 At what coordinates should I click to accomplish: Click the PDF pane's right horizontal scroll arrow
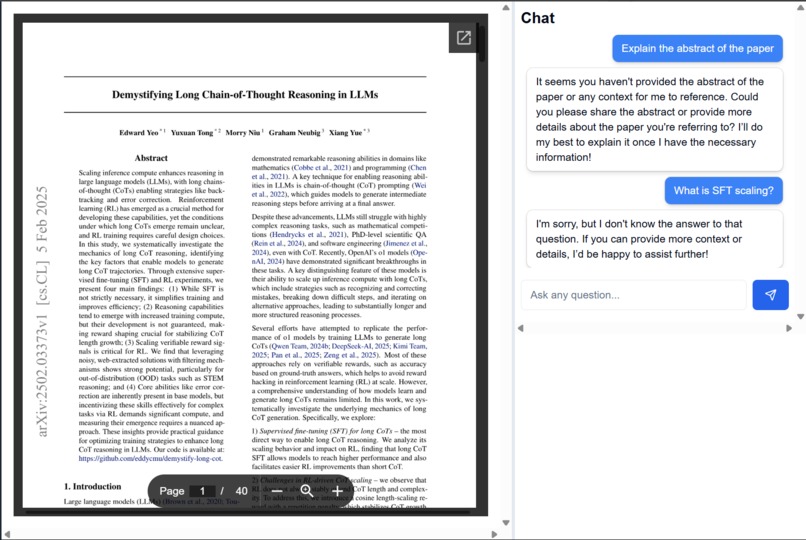(494, 534)
